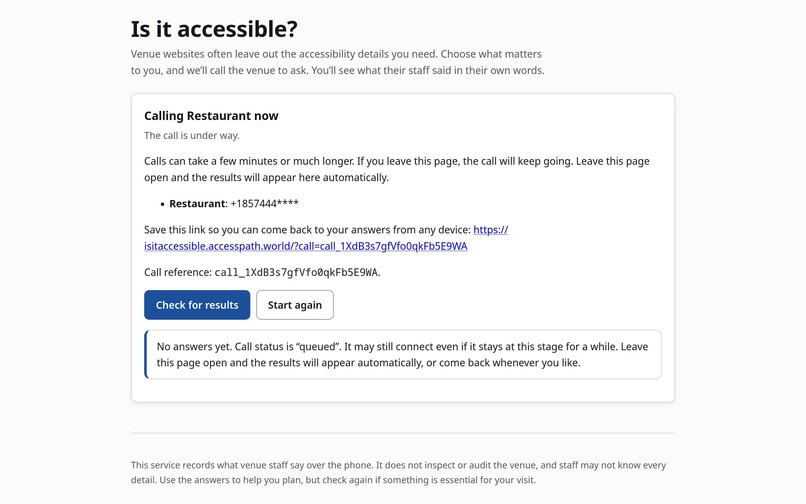Image resolution: width=806 pixels, height=504 pixels.
Task: Click the 'Is it accessible?' page heading
Action: 214,29
